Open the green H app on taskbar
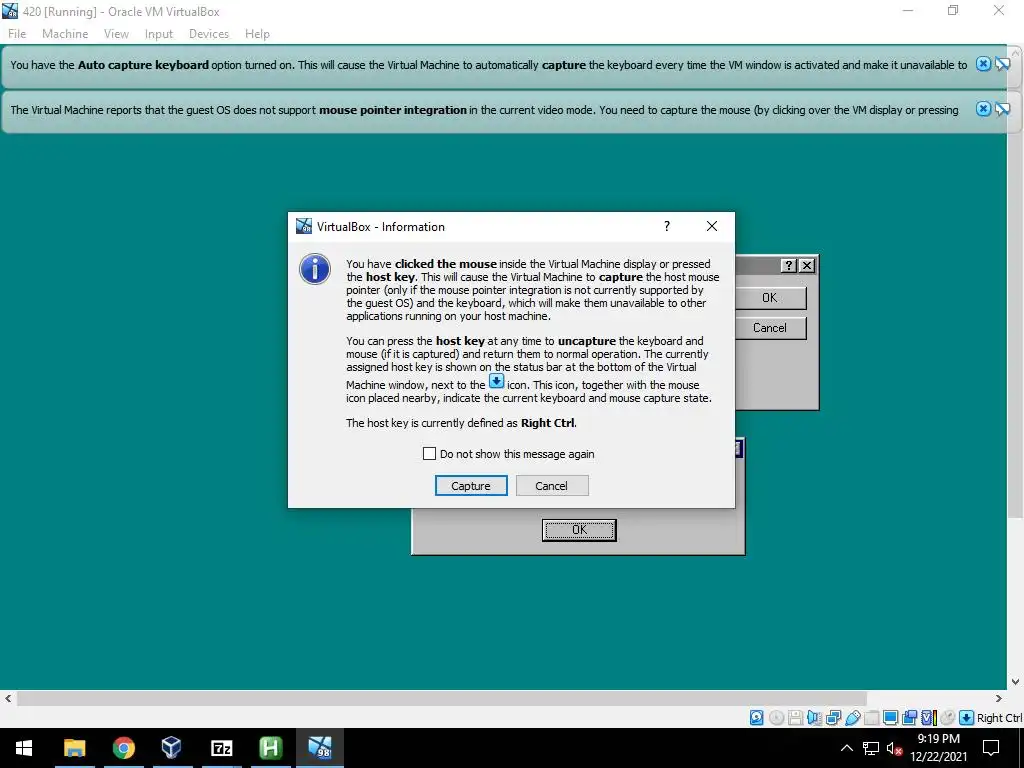The image size is (1024, 768). (270, 748)
